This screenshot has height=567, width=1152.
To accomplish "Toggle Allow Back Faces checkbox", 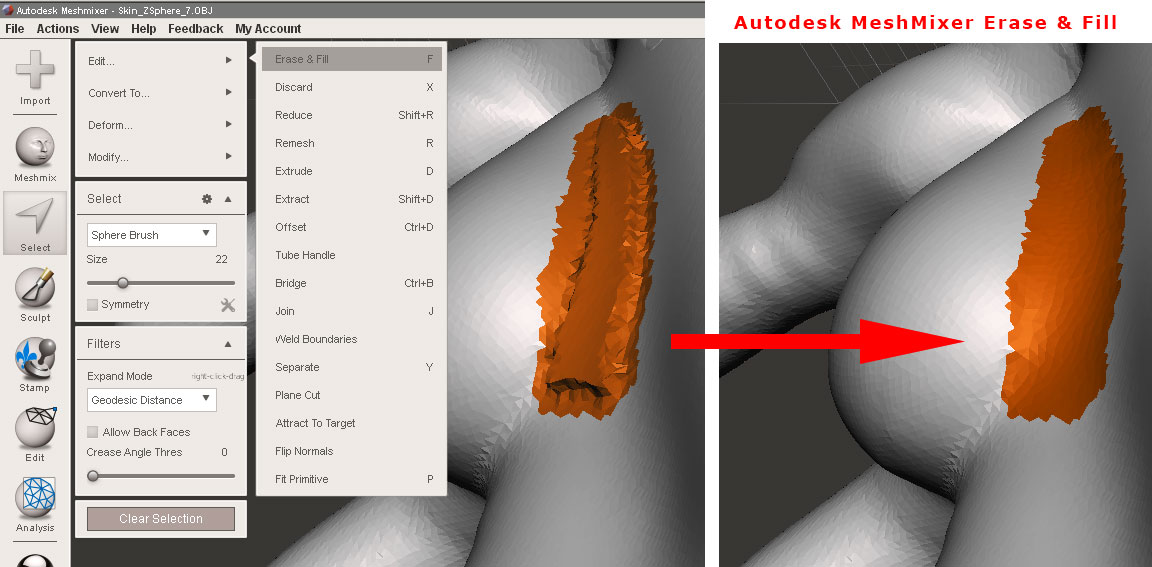I will (x=93, y=432).
